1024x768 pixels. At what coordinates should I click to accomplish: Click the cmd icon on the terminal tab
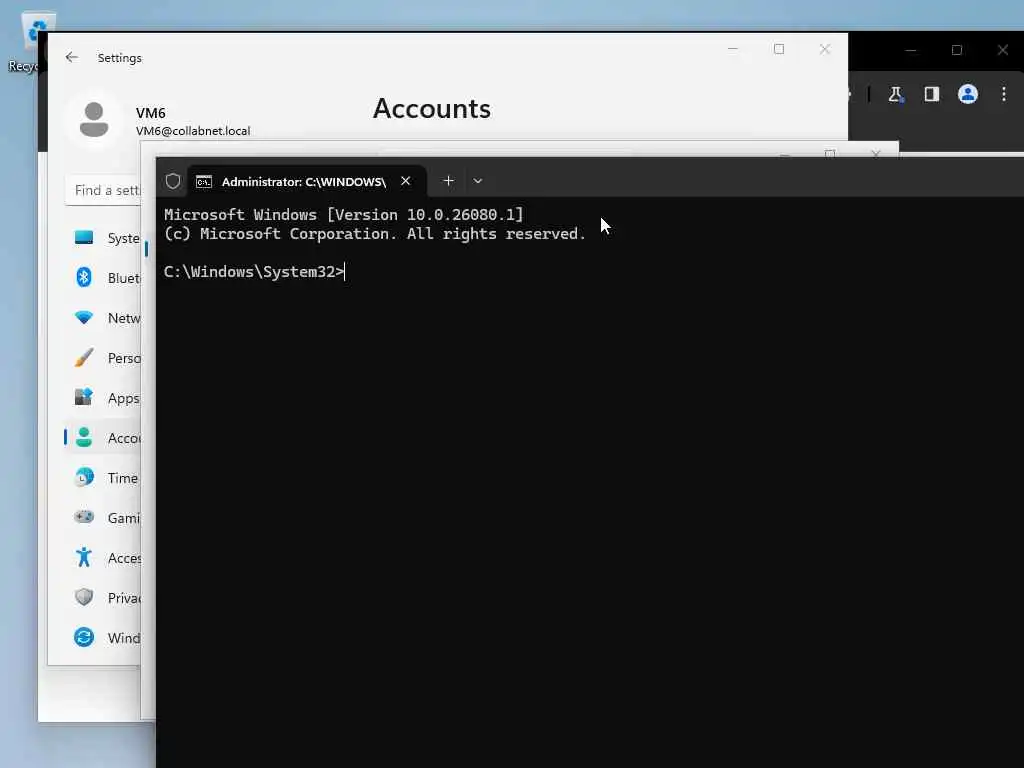click(204, 182)
